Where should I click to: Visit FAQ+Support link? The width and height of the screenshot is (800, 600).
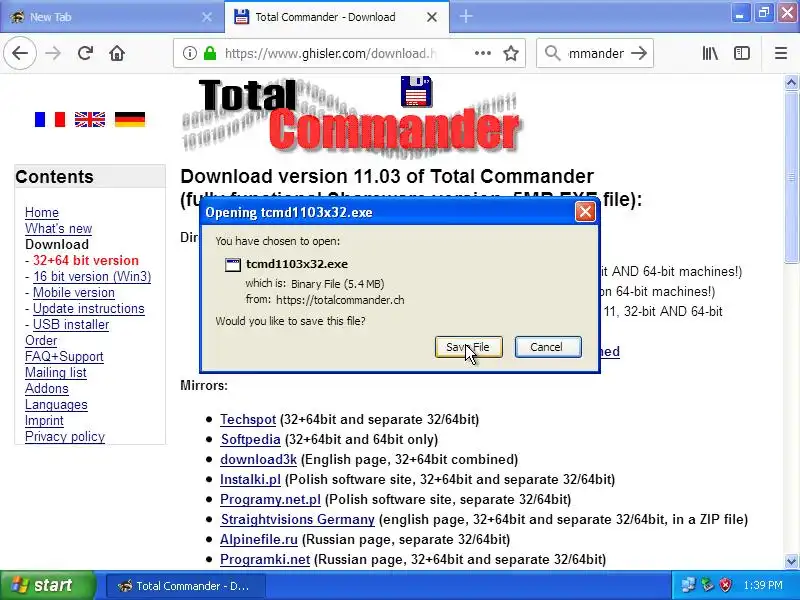[64, 357]
